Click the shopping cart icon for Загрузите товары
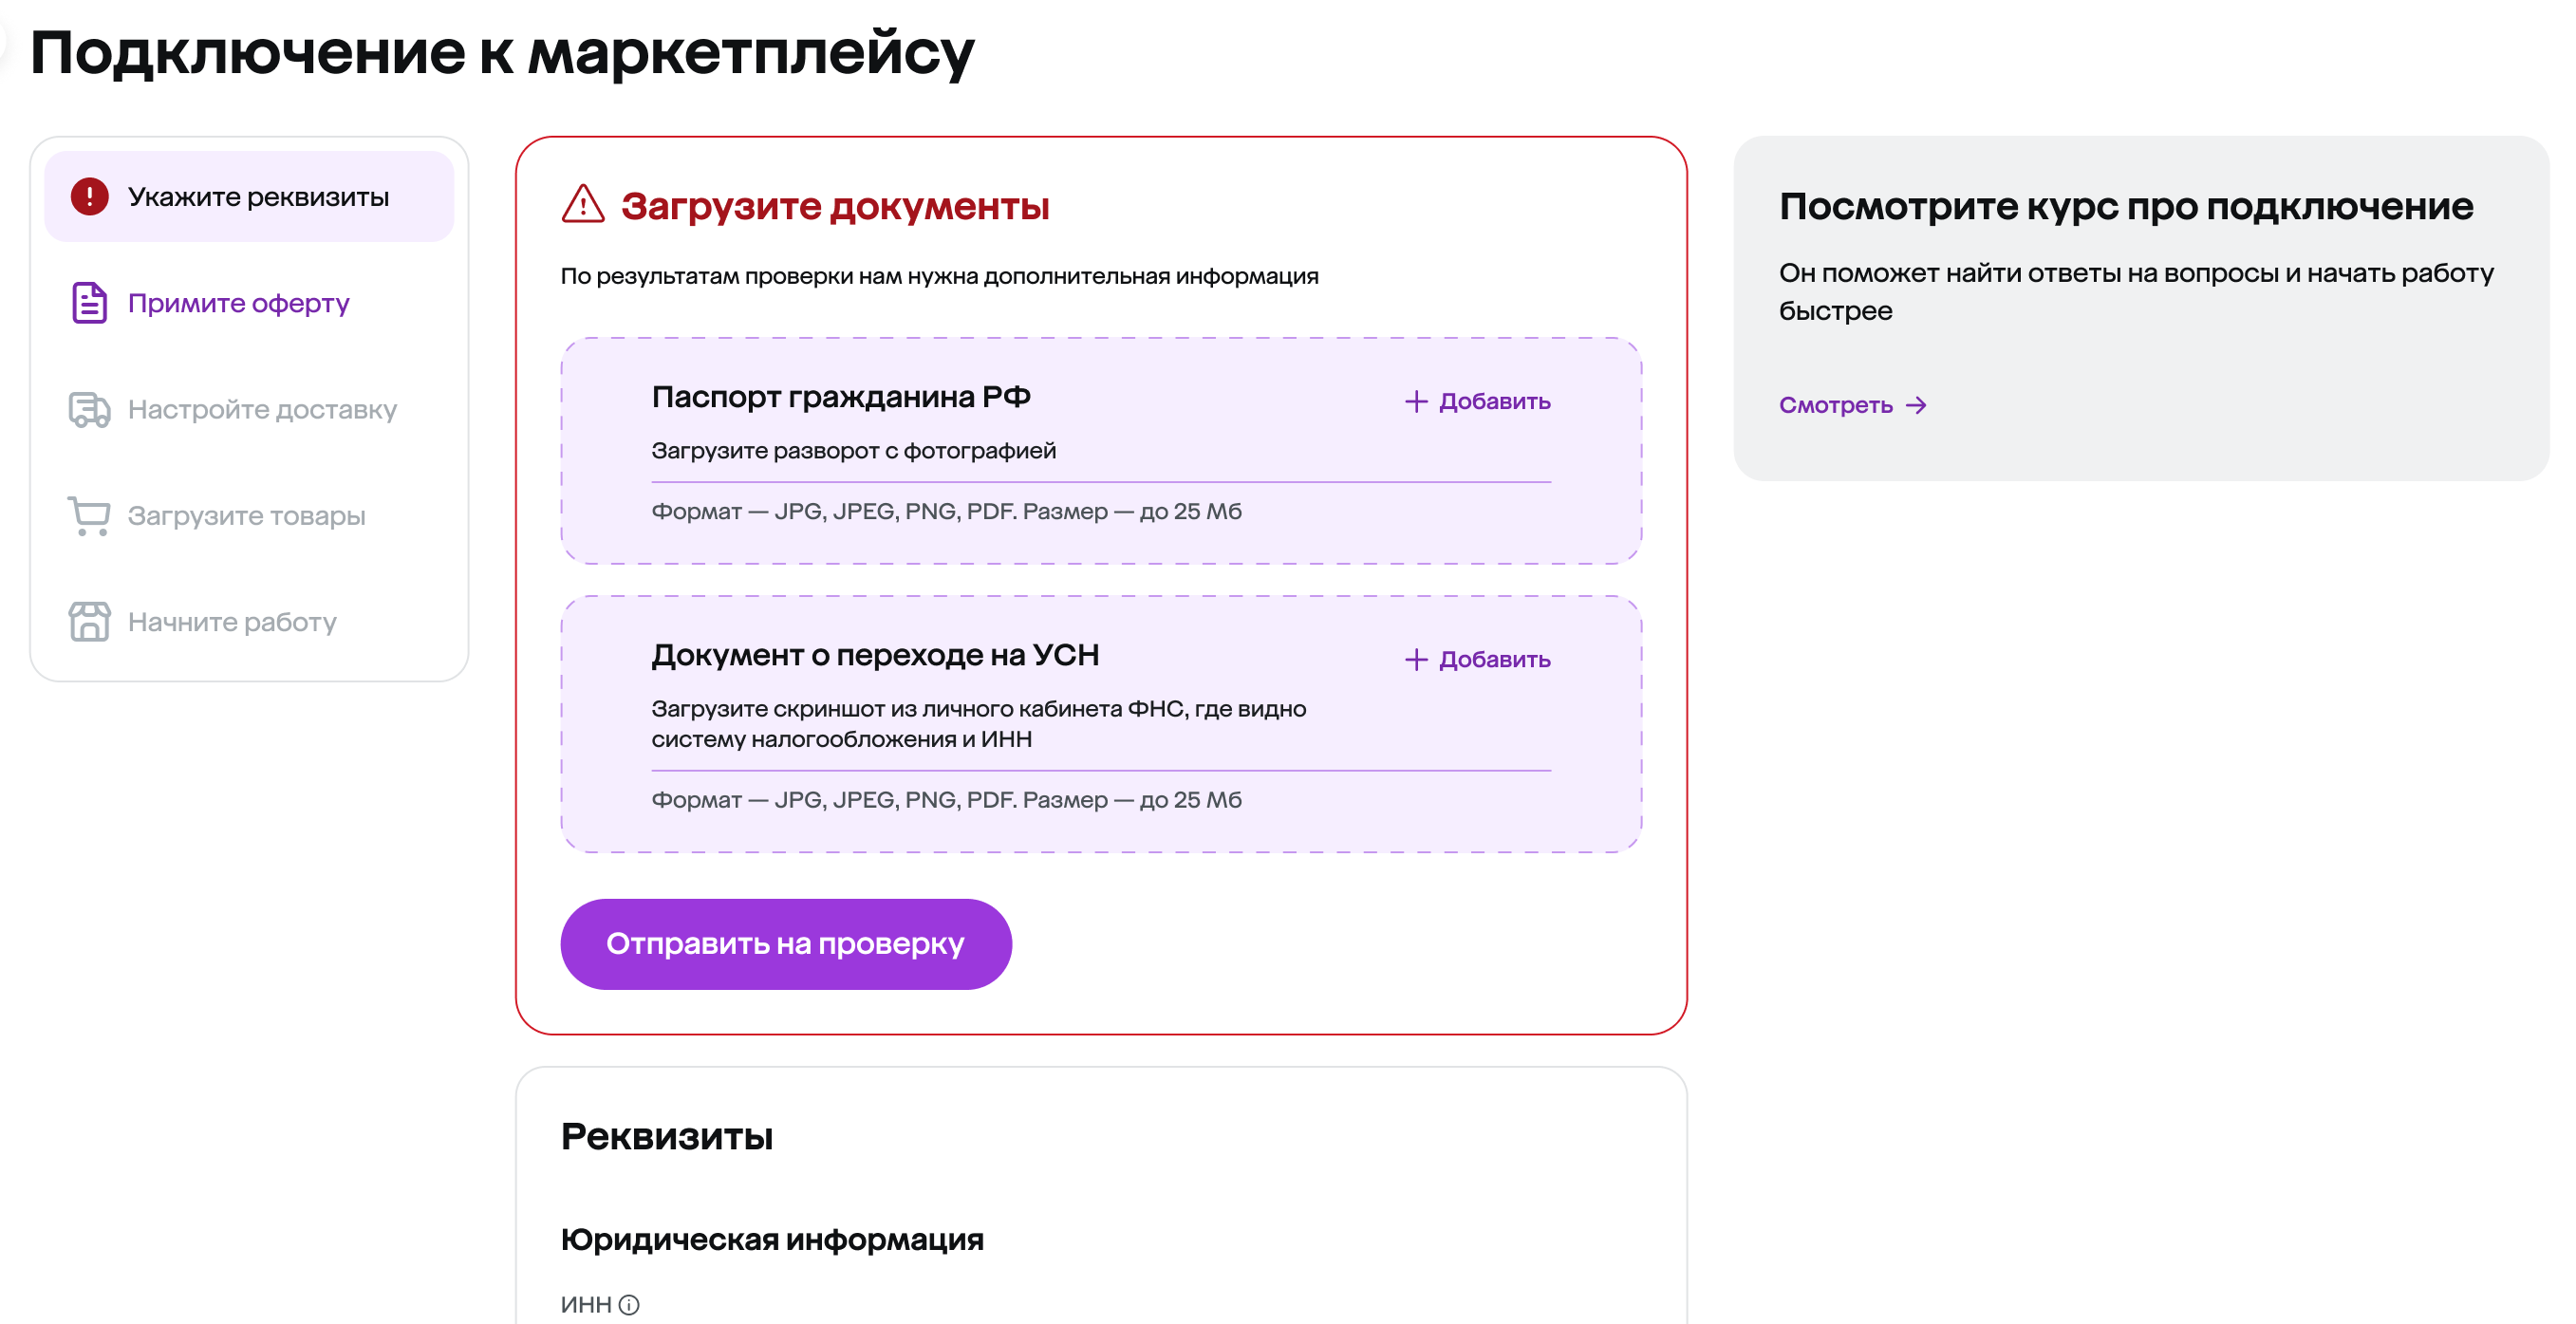2576x1324 pixels. (x=89, y=516)
